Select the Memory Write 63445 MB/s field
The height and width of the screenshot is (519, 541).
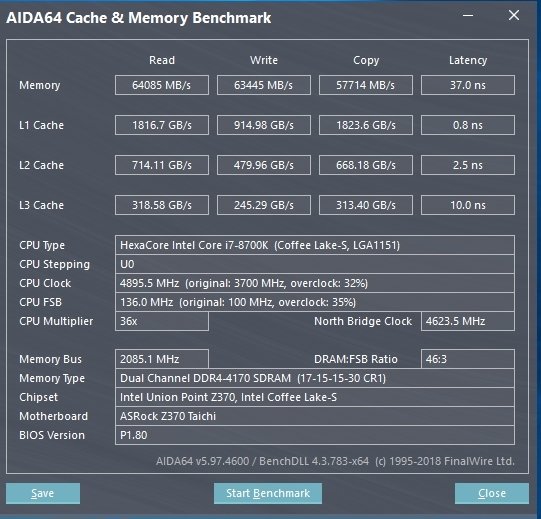coord(264,85)
